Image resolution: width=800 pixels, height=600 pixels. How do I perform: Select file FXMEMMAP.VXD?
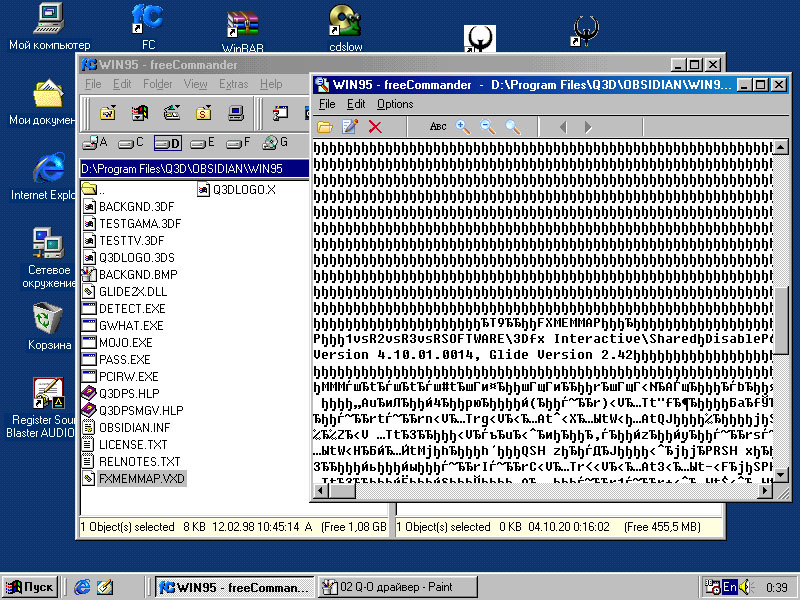pyautogui.click(x=134, y=479)
